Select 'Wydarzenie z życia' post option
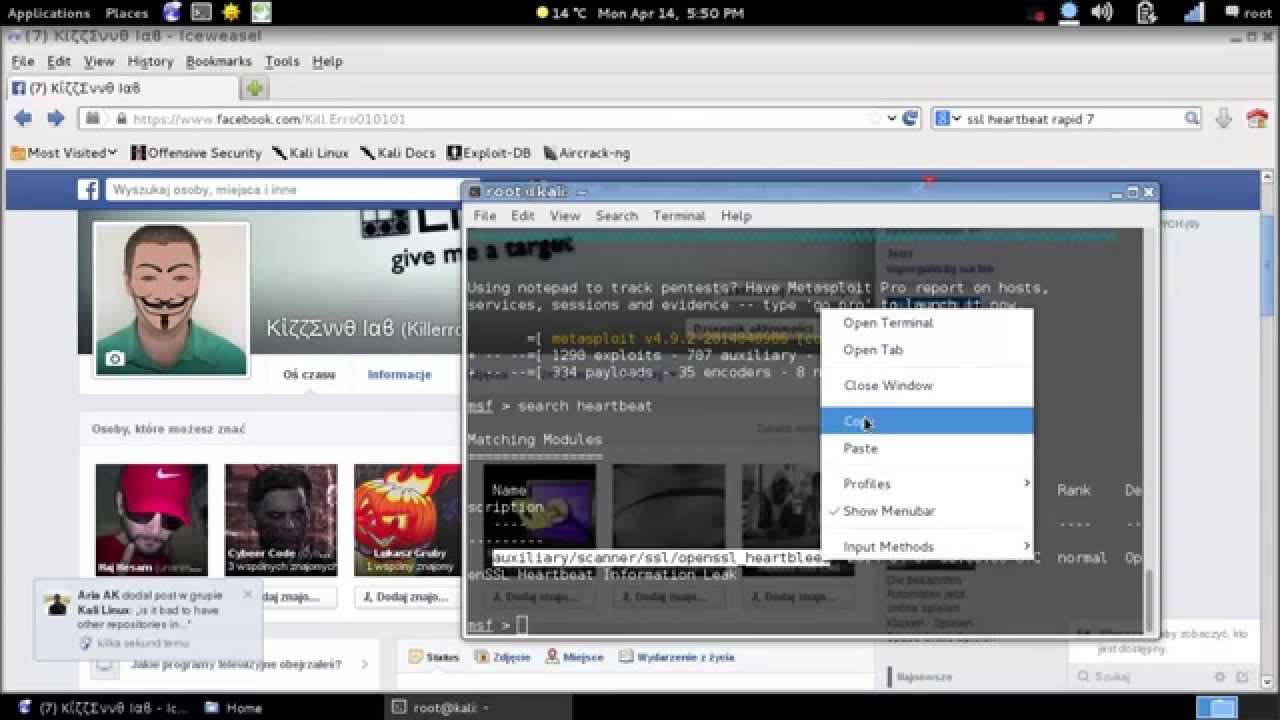 677,657
